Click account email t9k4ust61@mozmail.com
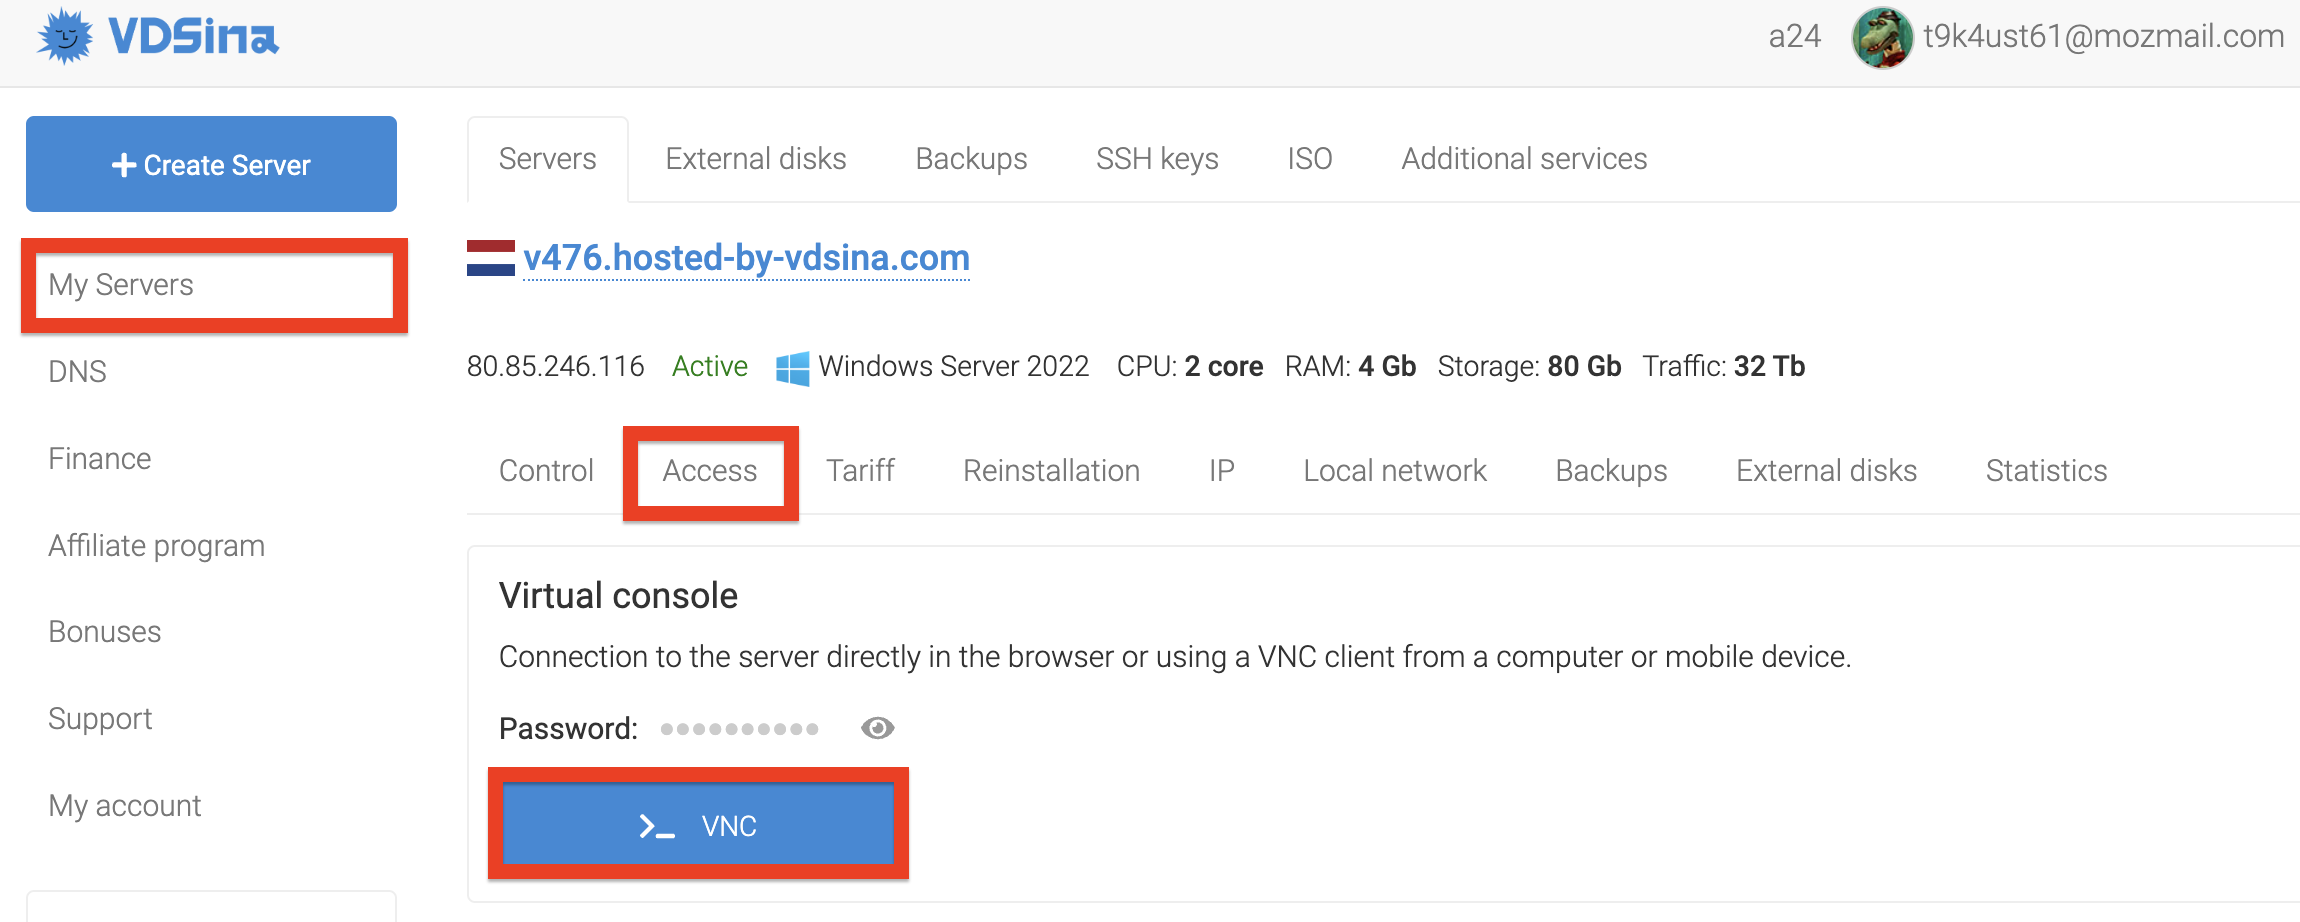The height and width of the screenshot is (922, 2300). coord(2104,37)
